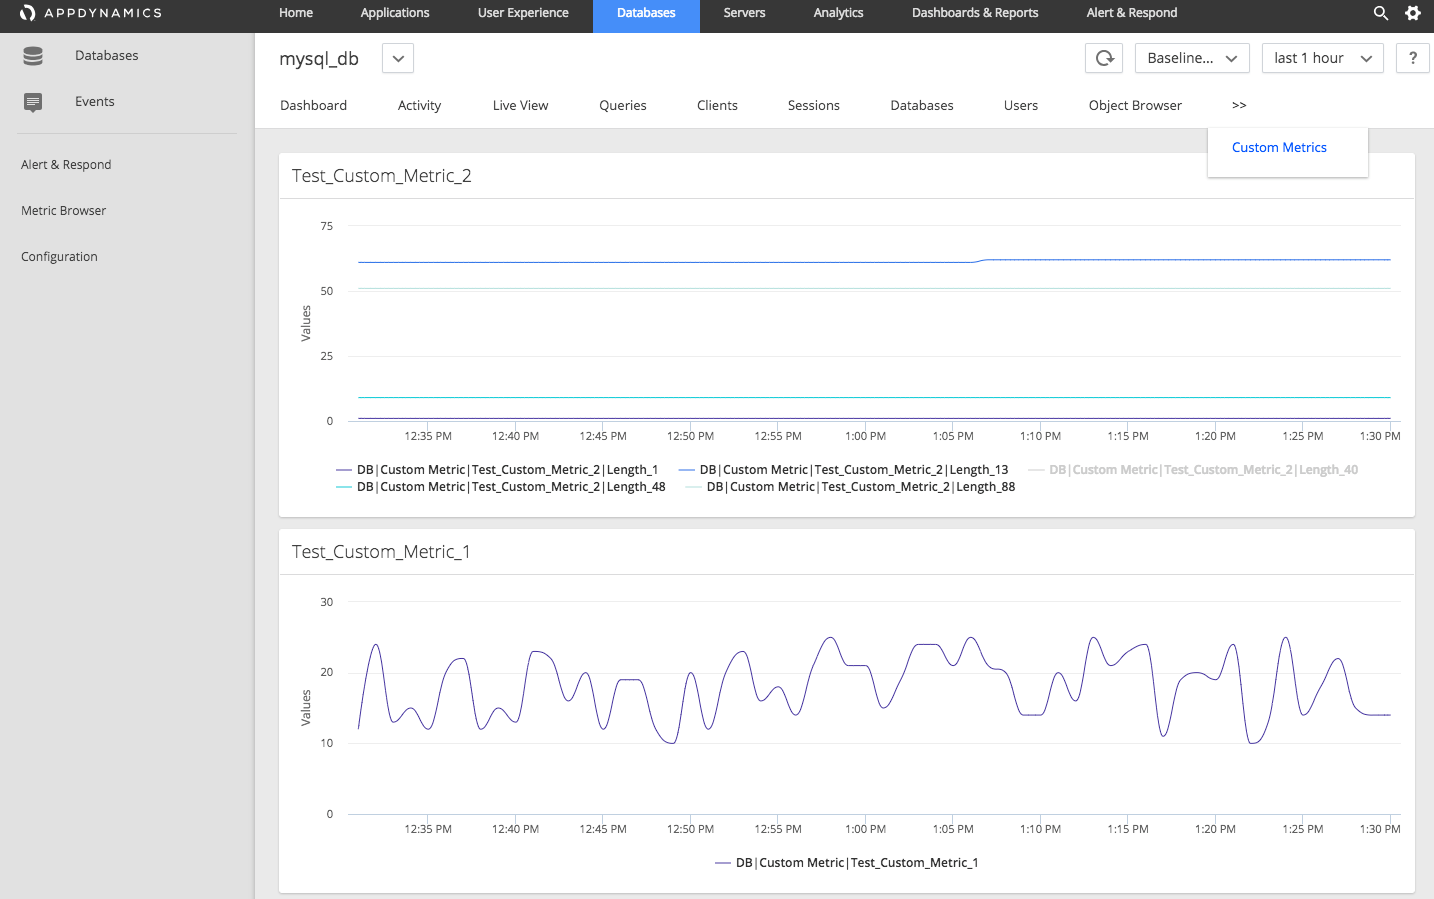
Task: Switch to the Dashboard tab
Action: click(x=314, y=105)
